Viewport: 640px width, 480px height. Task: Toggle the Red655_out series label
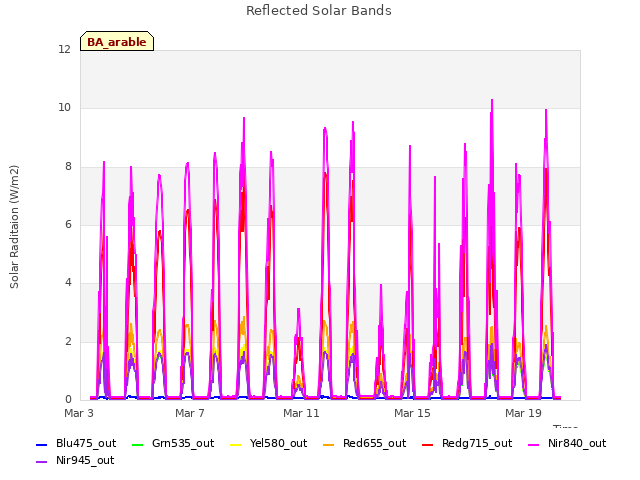pyautogui.click(x=375, y=444)
